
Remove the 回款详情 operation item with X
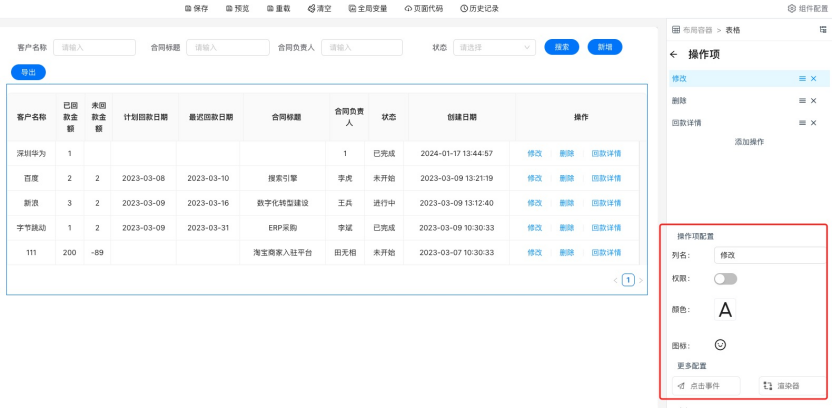tap(813, 123)
